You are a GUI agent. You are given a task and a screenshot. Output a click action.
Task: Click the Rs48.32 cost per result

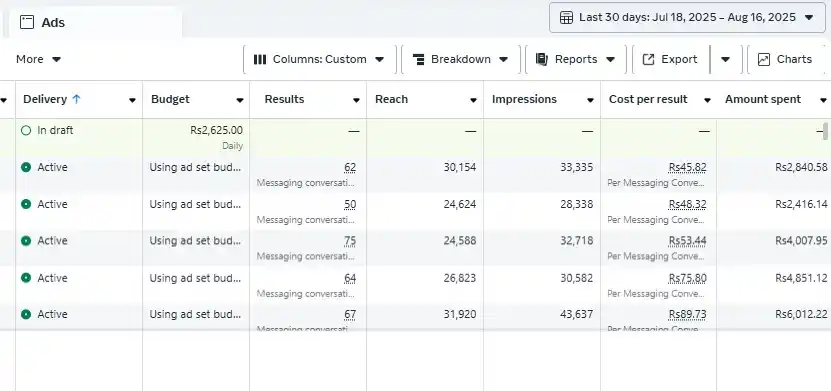687,205
